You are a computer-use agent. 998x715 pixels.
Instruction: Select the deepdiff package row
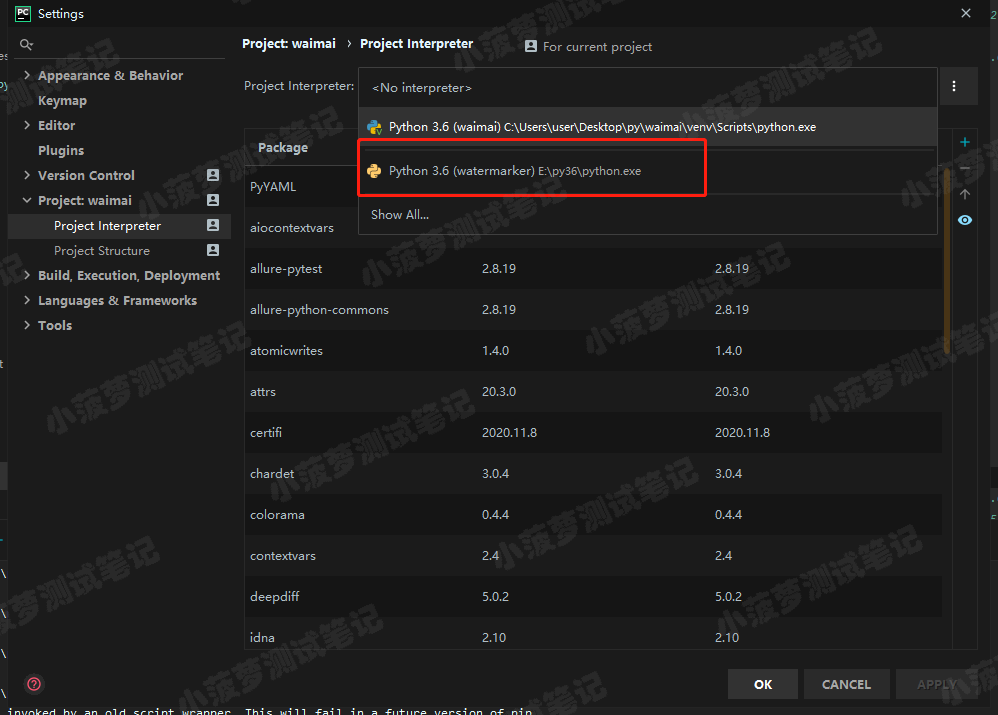click(593, 597)
